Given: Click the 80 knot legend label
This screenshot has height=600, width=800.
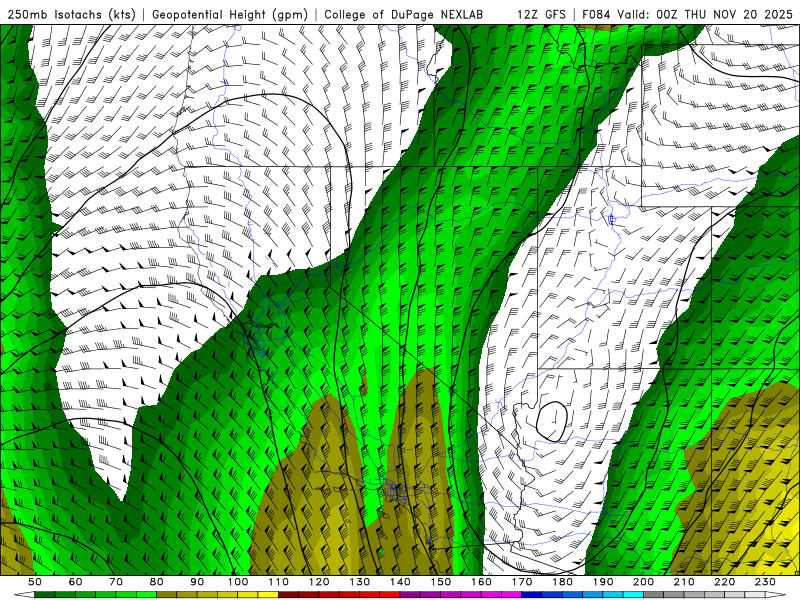Looking at the screenshot, I should [157, 582].
